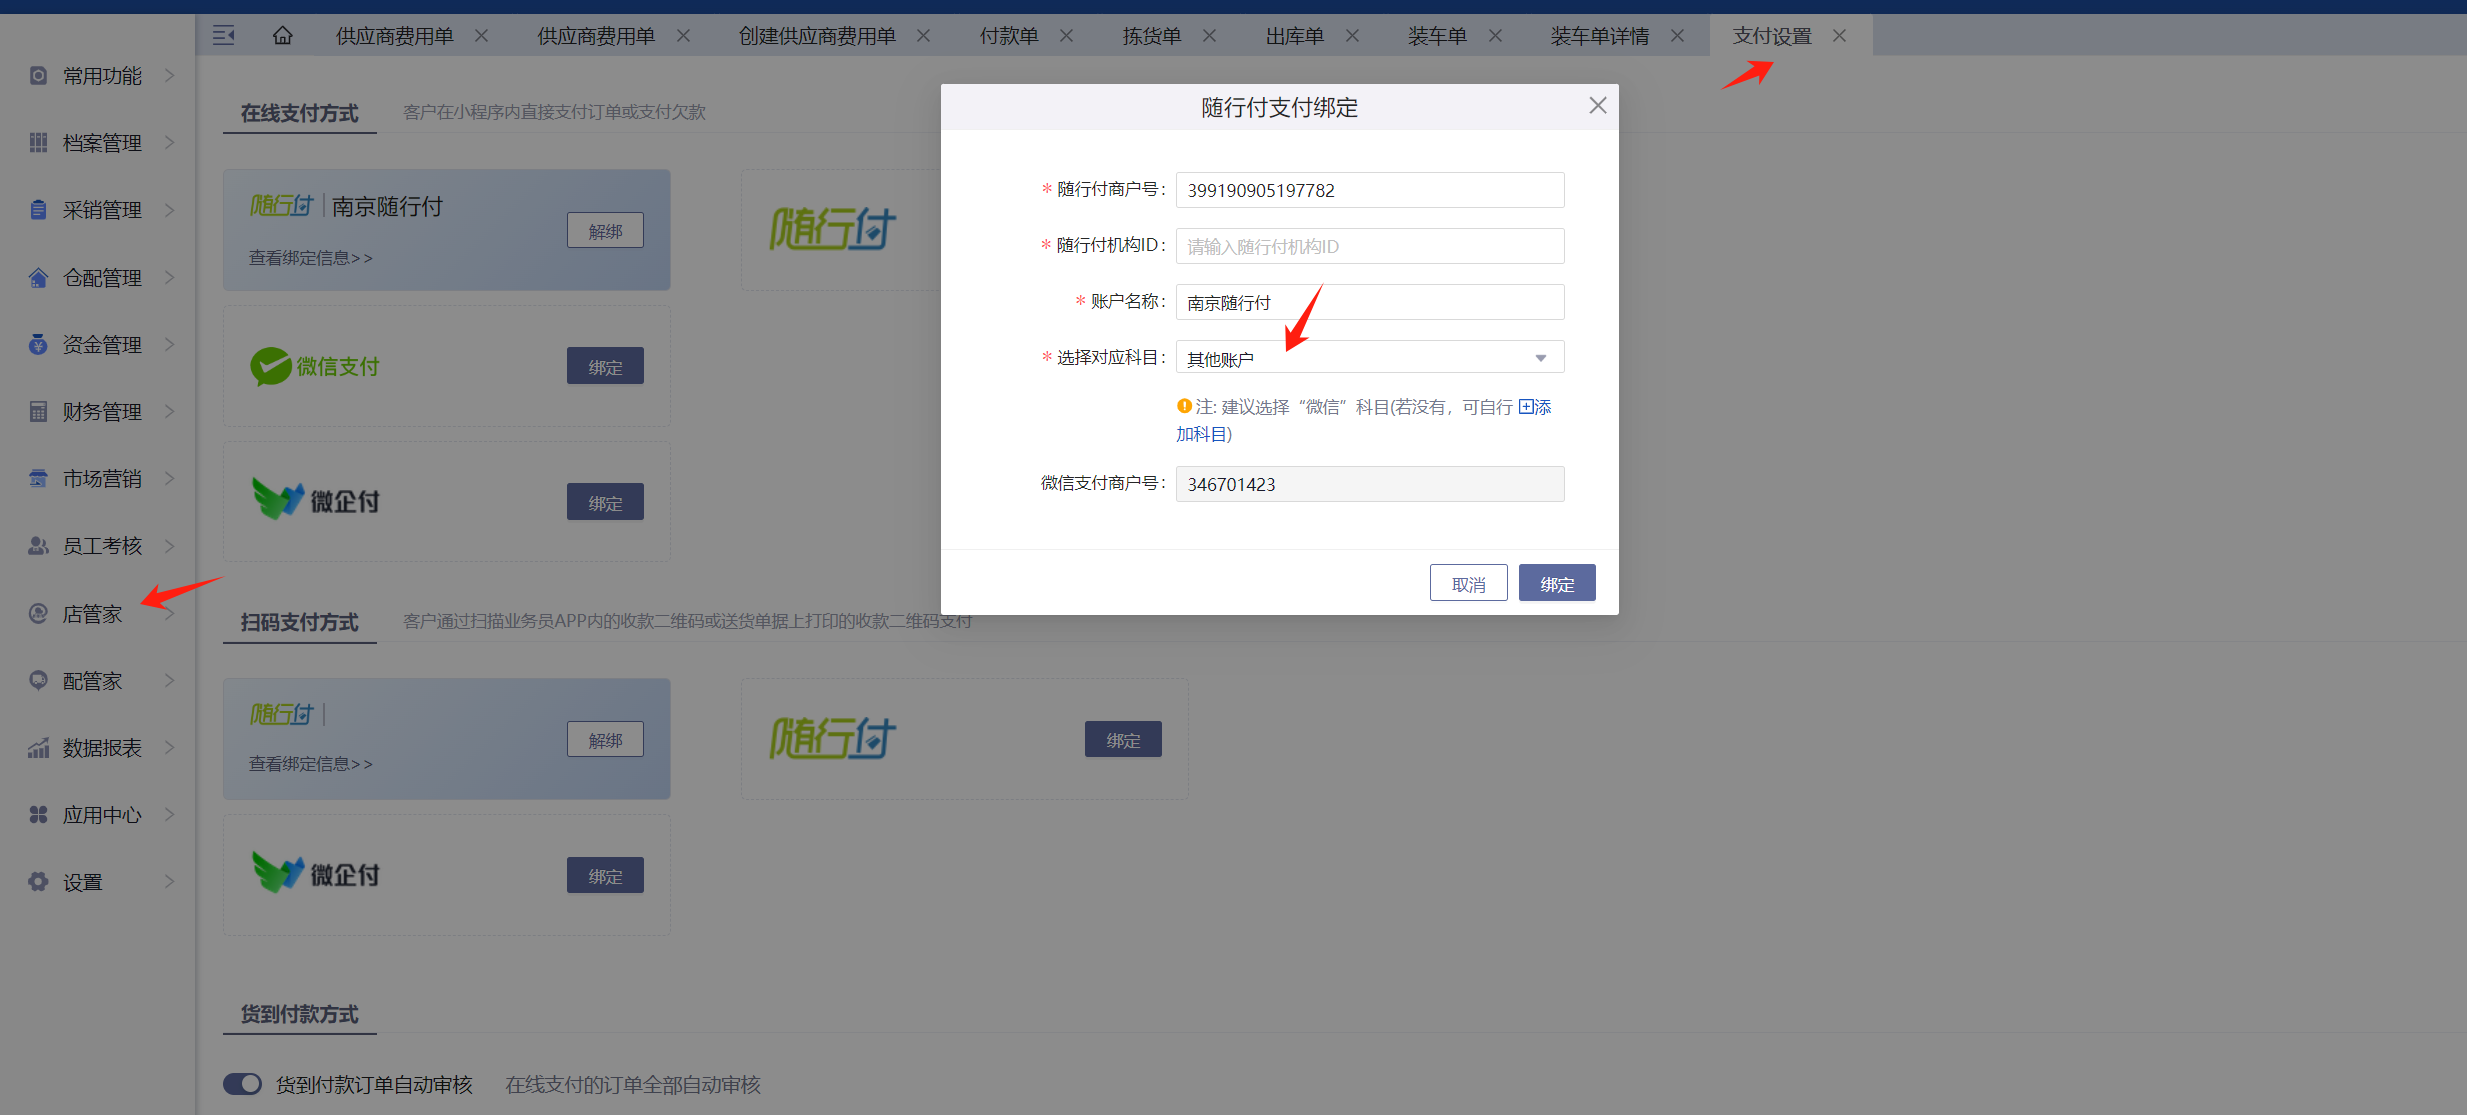
Task: Click the 数据报表 chart icon
Action: click(38, 748)
